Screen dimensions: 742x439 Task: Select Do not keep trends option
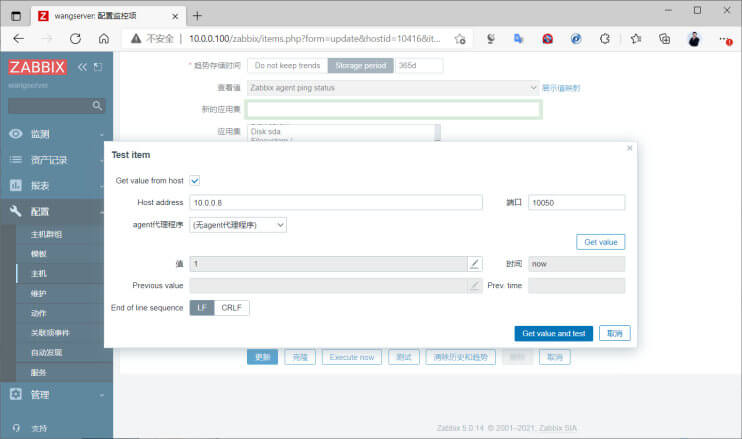(287, 66)
